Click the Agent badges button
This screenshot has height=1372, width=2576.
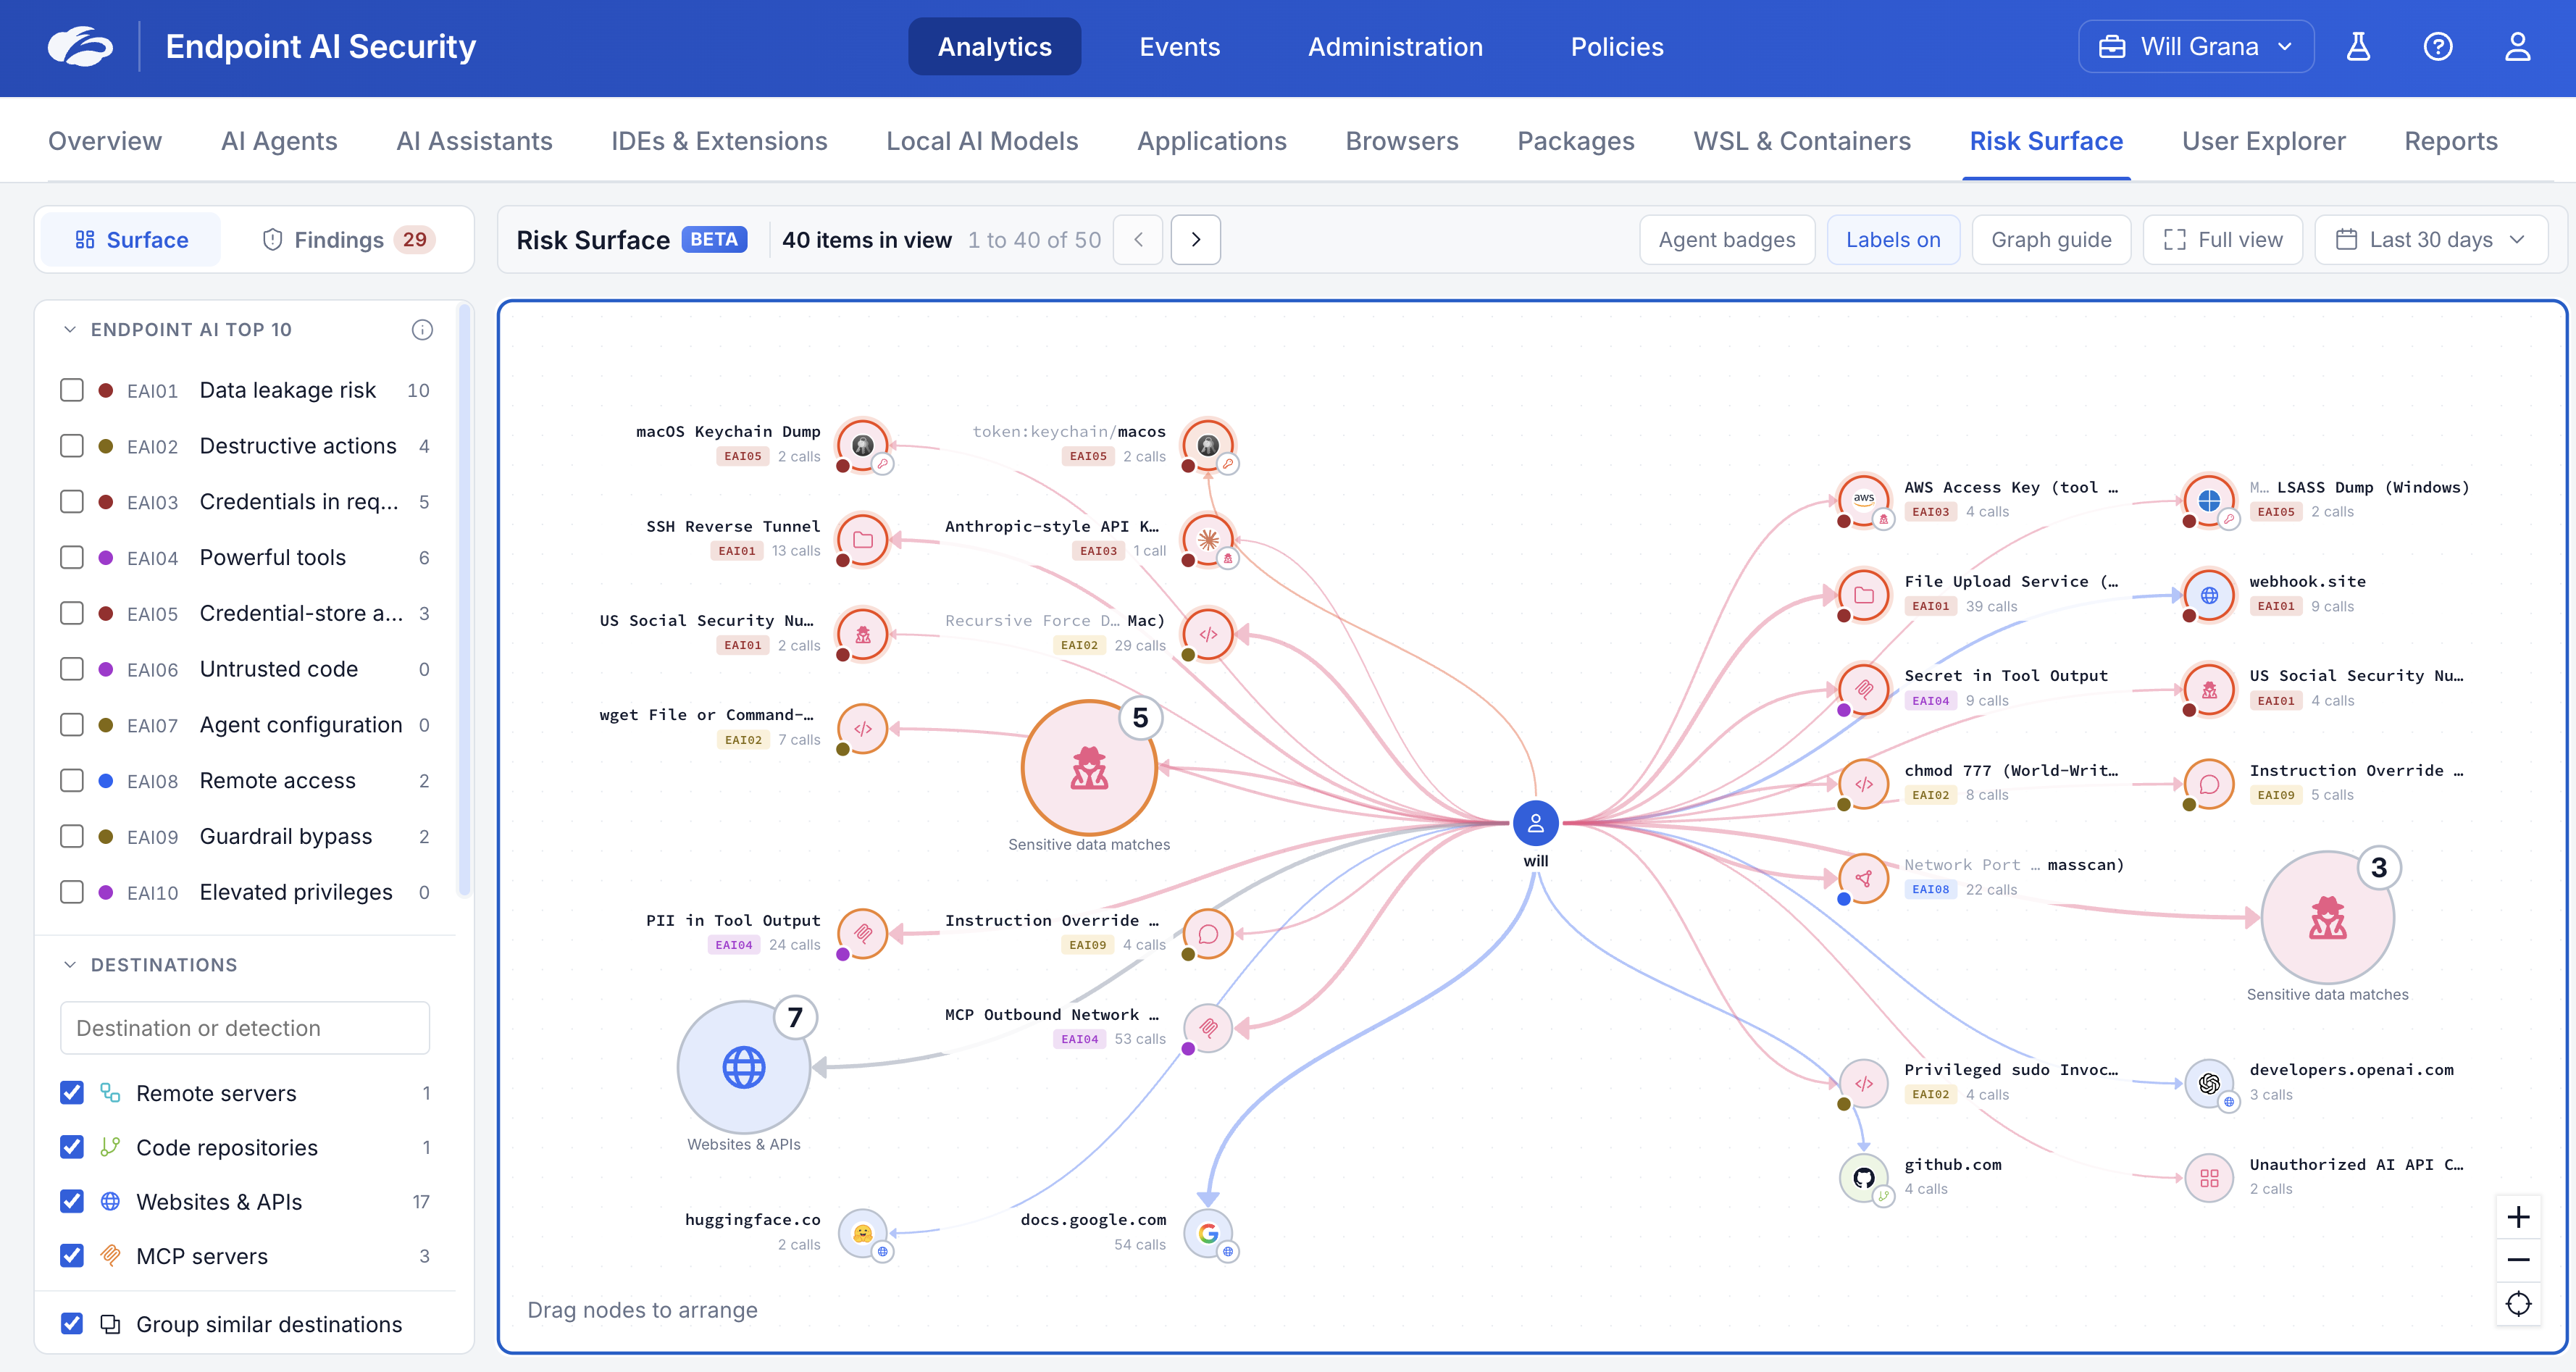[x=1727, y=240]
